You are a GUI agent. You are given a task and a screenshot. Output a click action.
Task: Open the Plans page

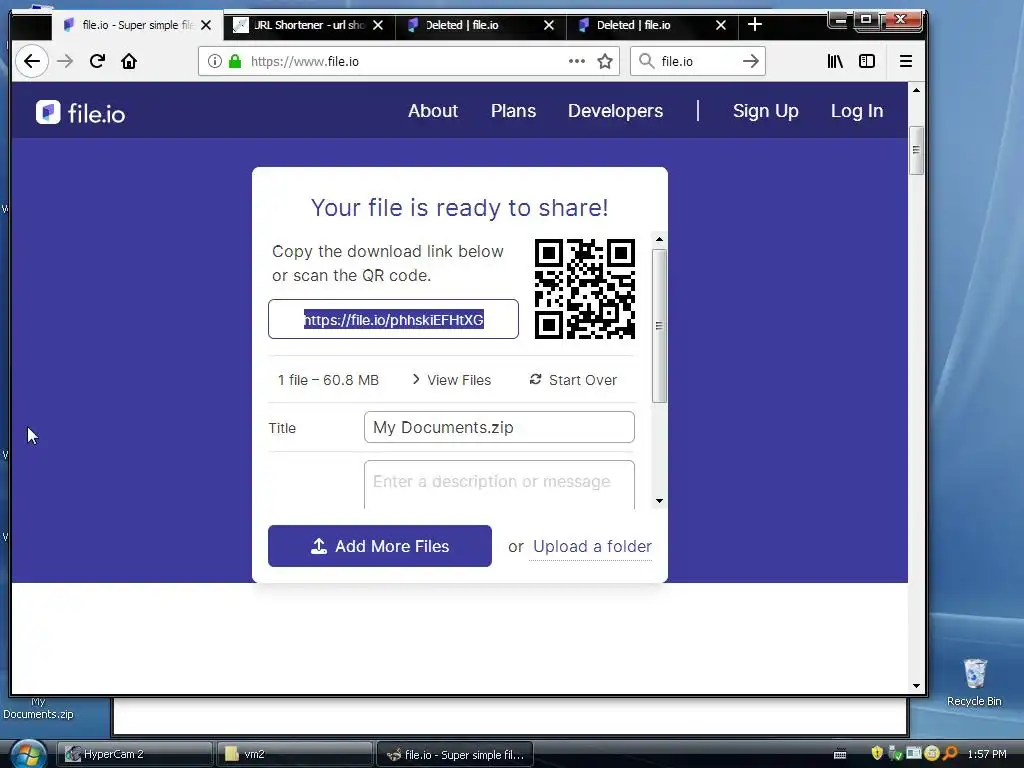[x=513, y=111]
